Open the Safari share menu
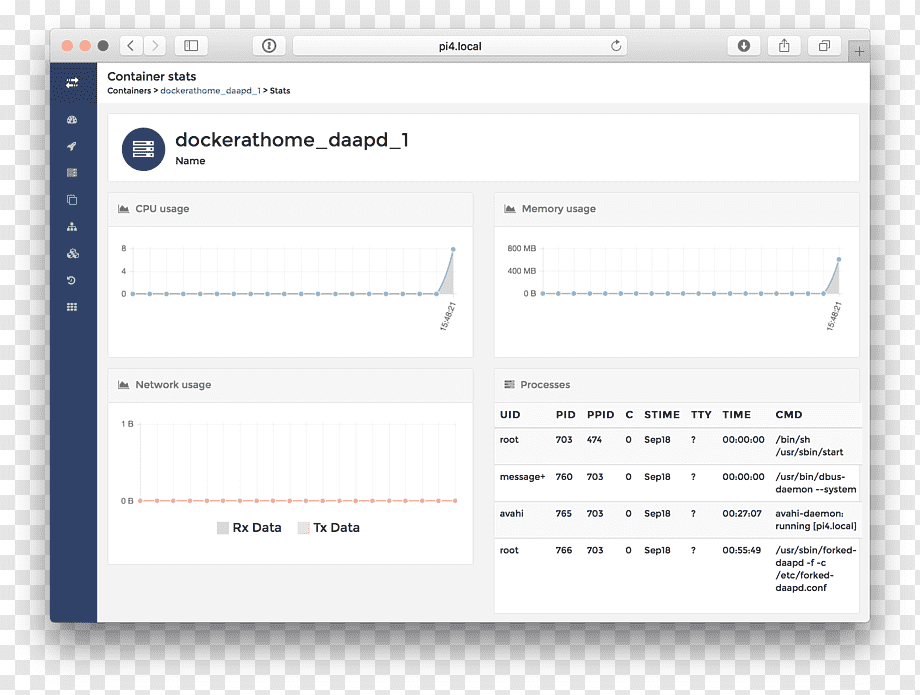Screen dimensions: 920x695 point(784,46)
